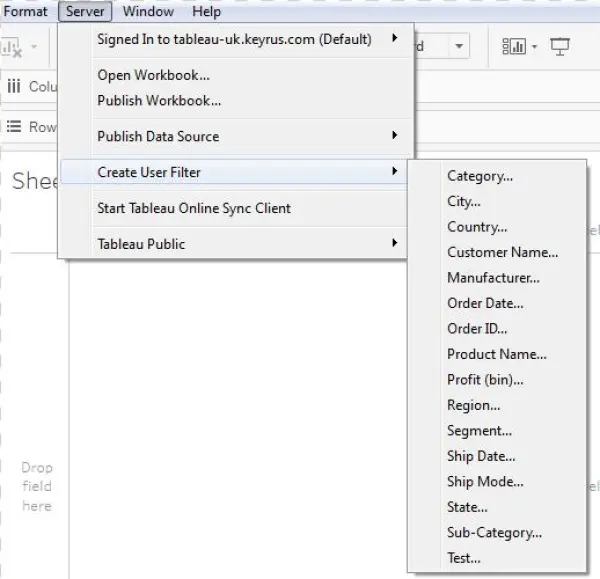Click the clear sheet chart icon
This screenshot has height=579, width=600.
11,47
